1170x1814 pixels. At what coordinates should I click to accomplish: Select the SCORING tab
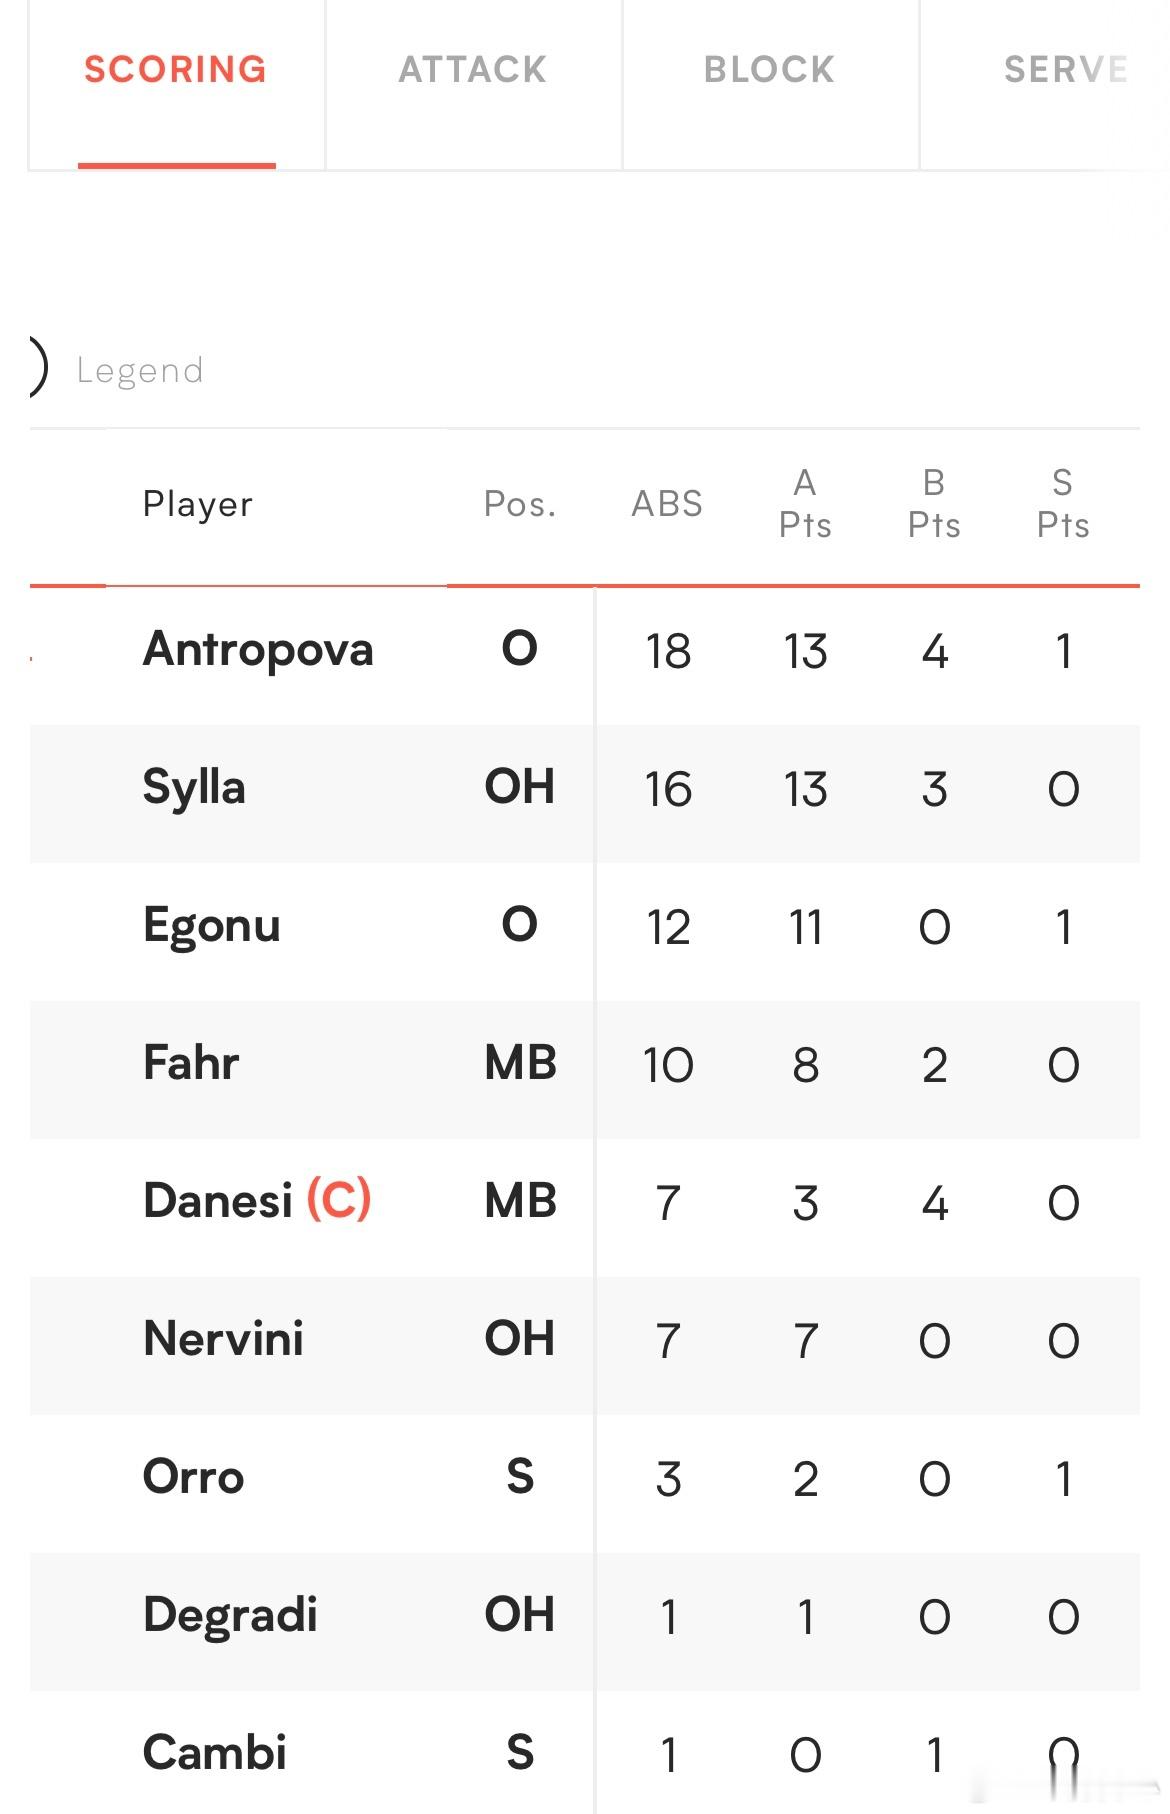[x=176, y=70]
